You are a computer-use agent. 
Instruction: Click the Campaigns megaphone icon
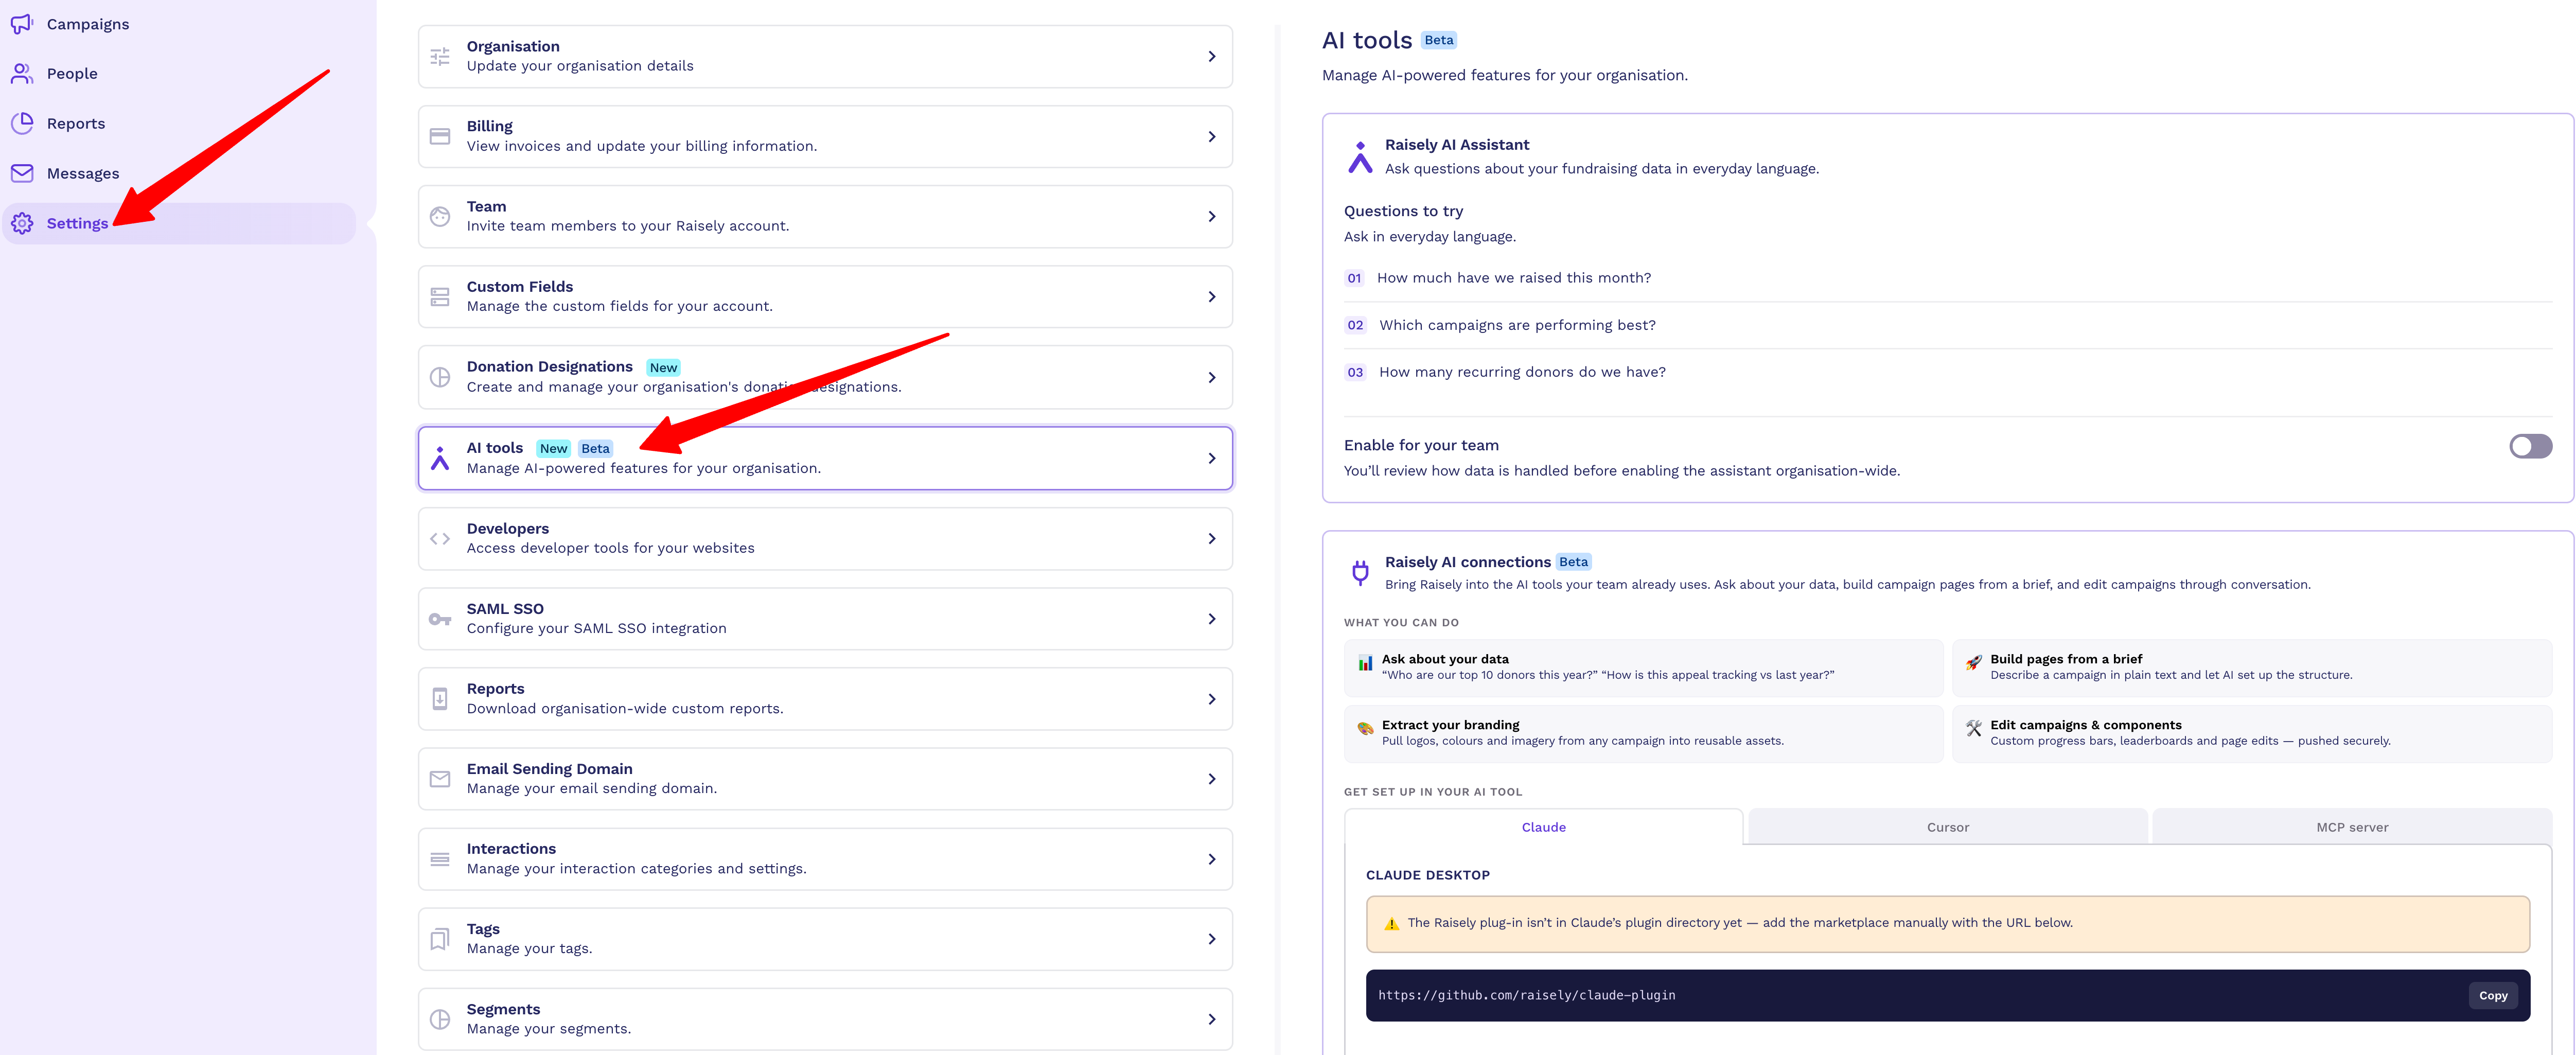[x=22, y=23]
